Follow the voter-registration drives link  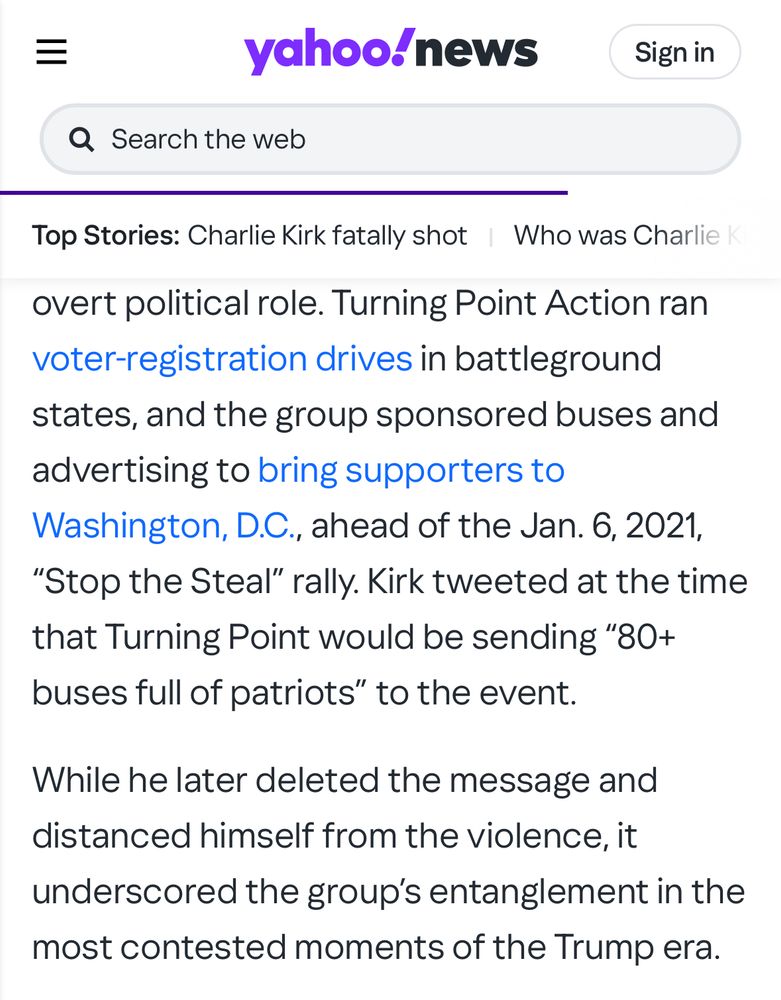(x=222, y=358)
